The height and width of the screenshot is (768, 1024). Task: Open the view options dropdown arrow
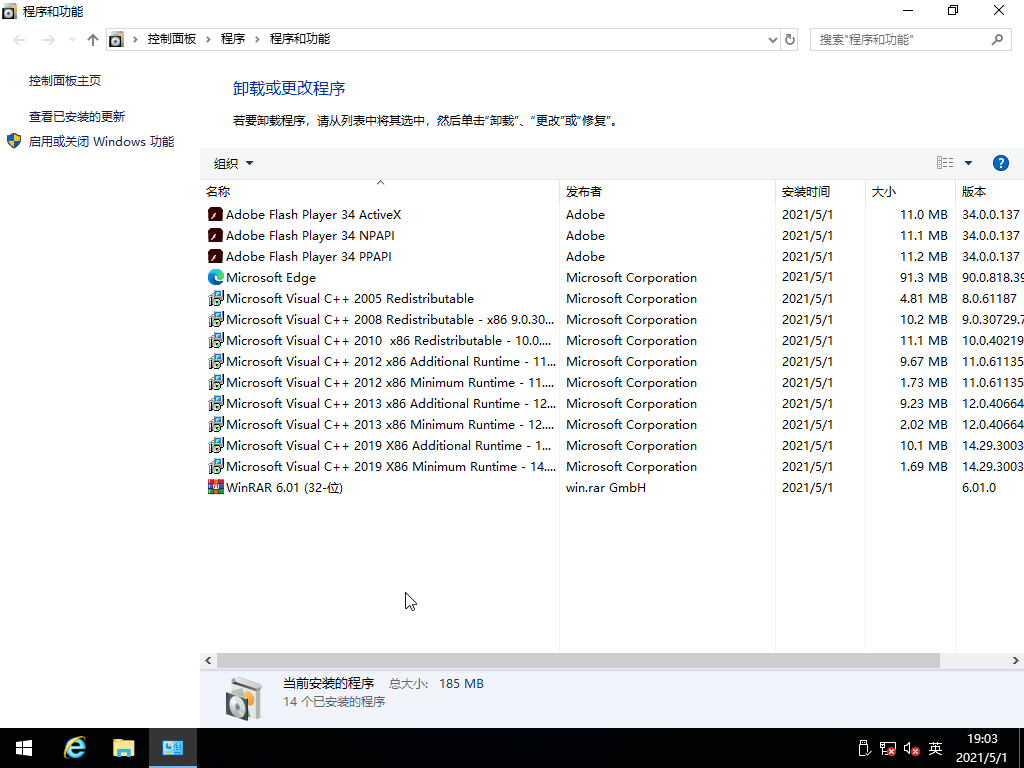coord(966,162)
